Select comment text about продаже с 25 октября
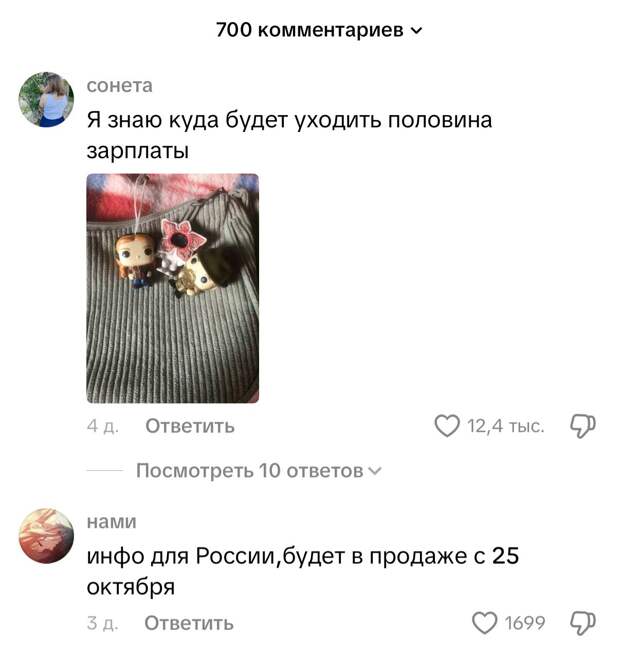 pos(303,571)
